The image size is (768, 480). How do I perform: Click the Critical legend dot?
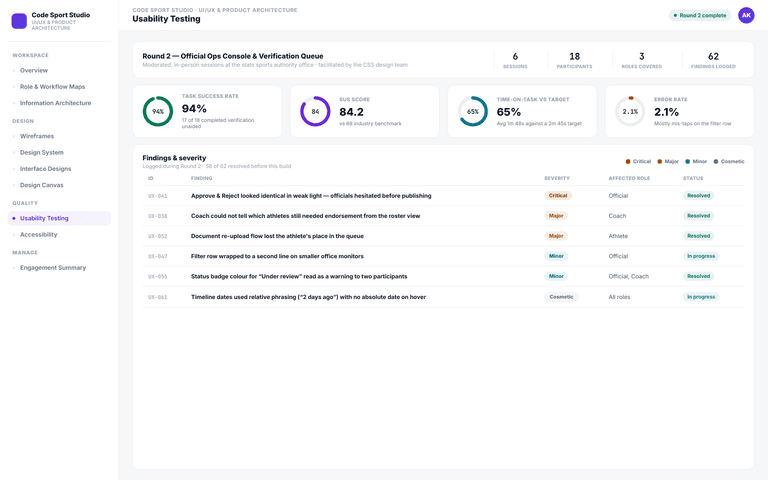[628, 162]
